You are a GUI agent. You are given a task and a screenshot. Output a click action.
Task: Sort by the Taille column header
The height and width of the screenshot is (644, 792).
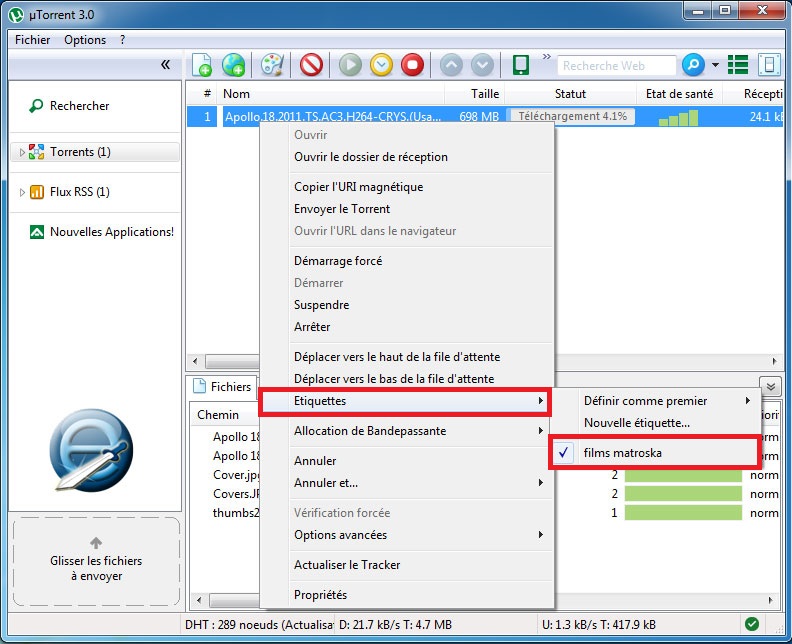point(475,94)
